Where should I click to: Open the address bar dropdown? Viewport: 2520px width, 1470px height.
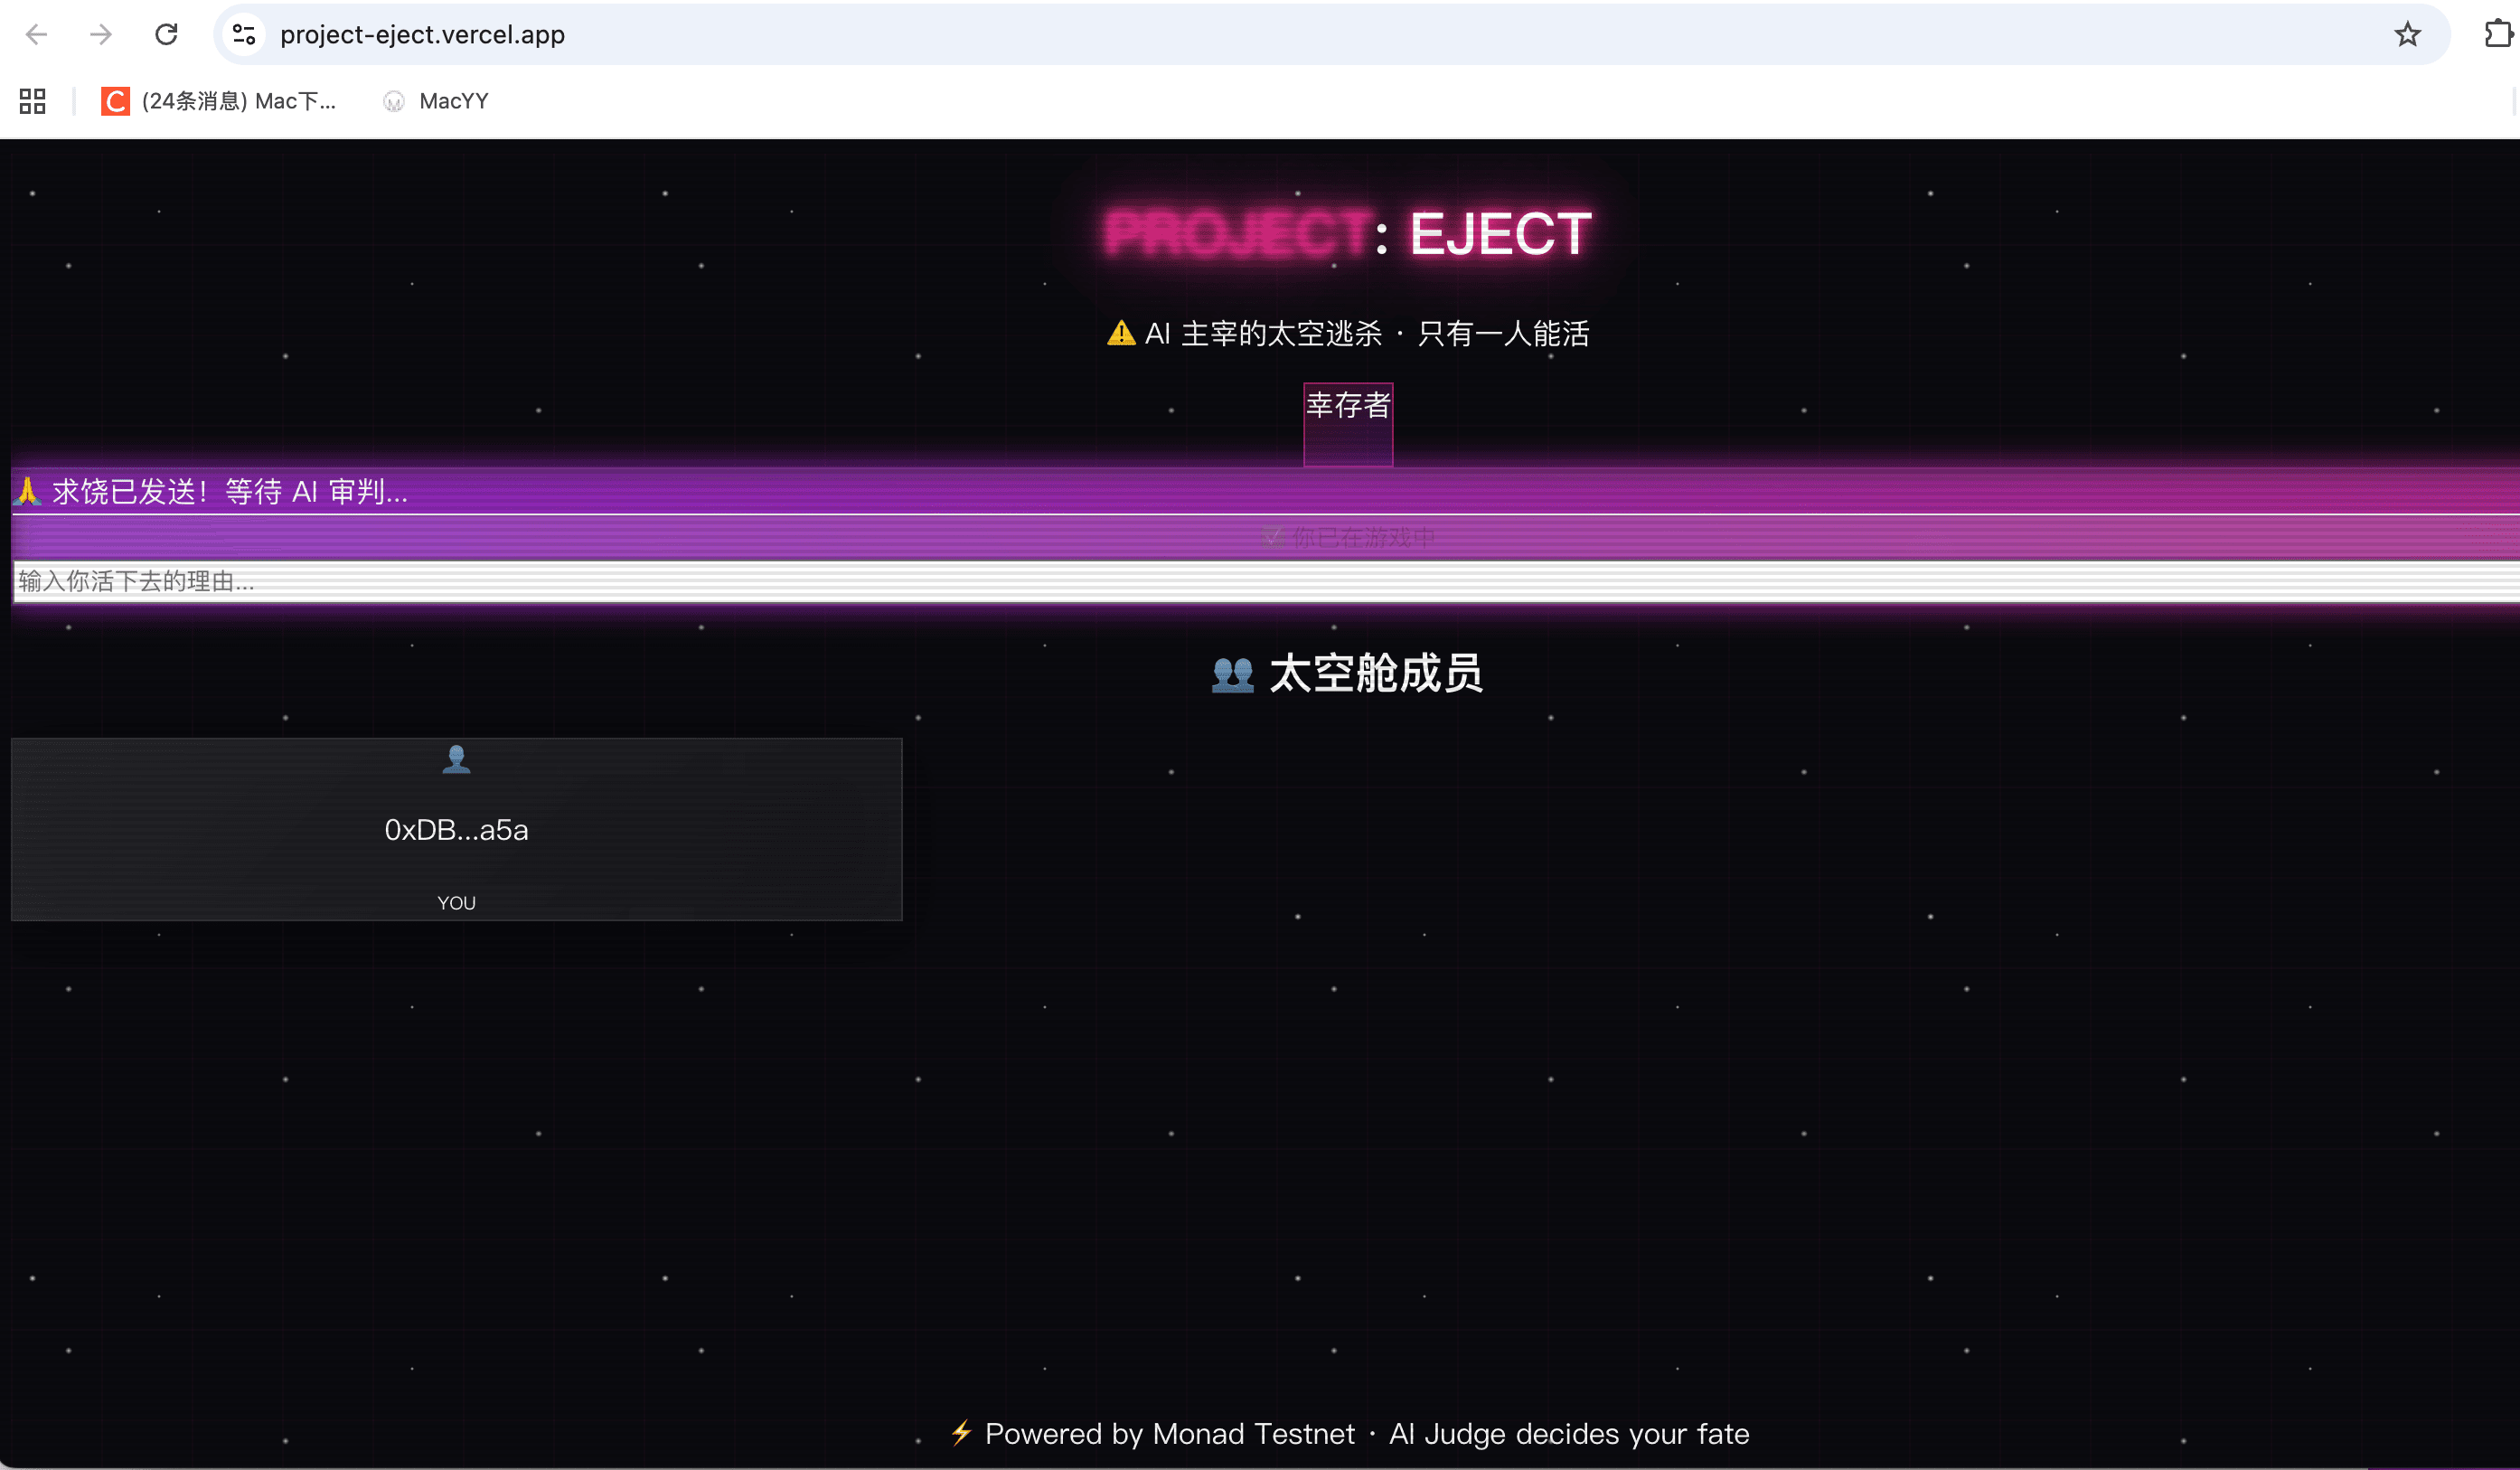[424, 34]
